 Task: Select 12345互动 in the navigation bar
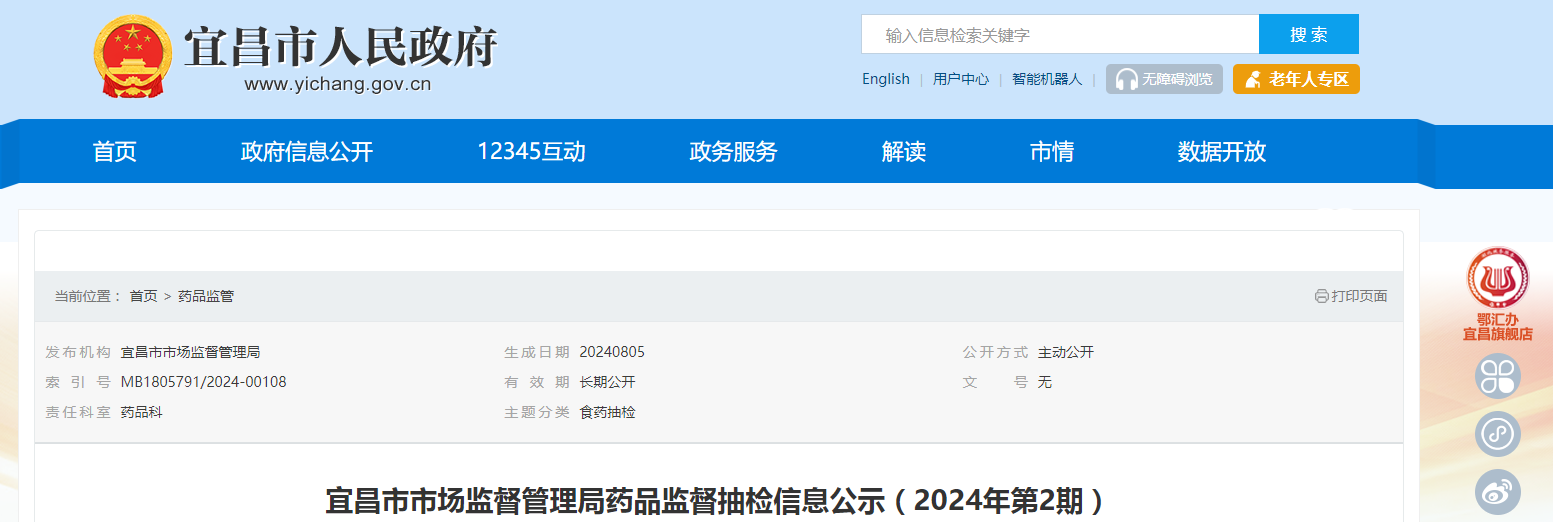531,152
